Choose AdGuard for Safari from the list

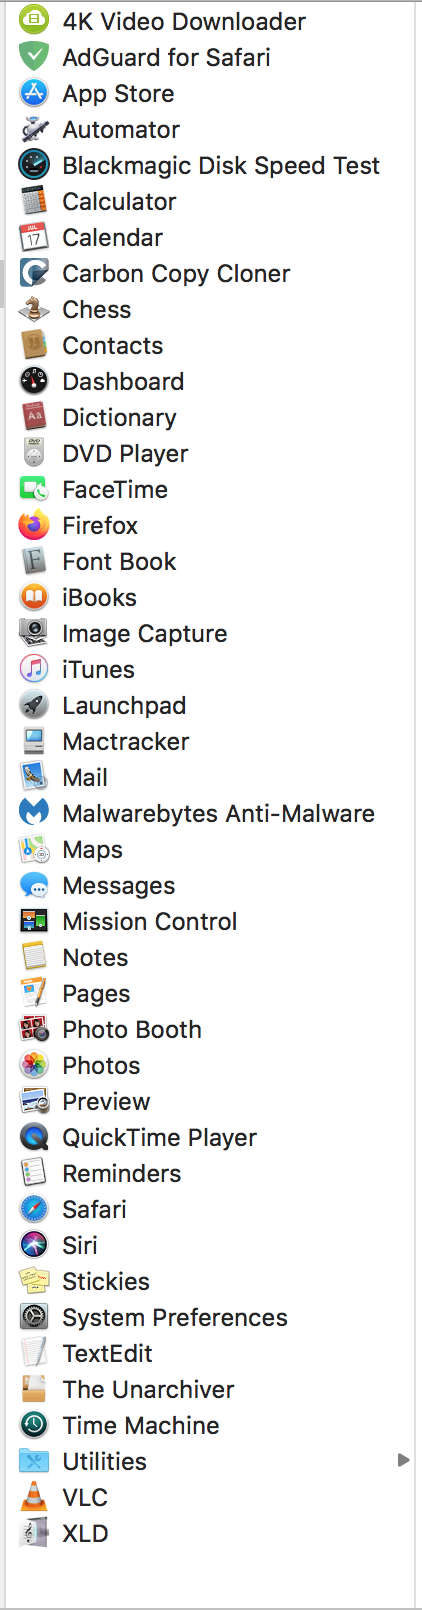coord(210,57)
